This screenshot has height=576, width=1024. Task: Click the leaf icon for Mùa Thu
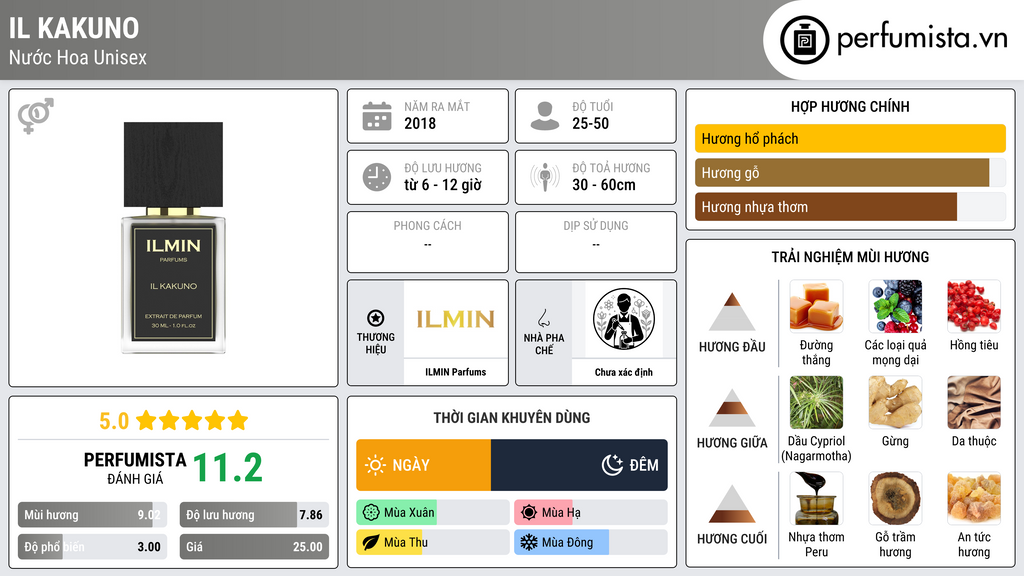371,542
